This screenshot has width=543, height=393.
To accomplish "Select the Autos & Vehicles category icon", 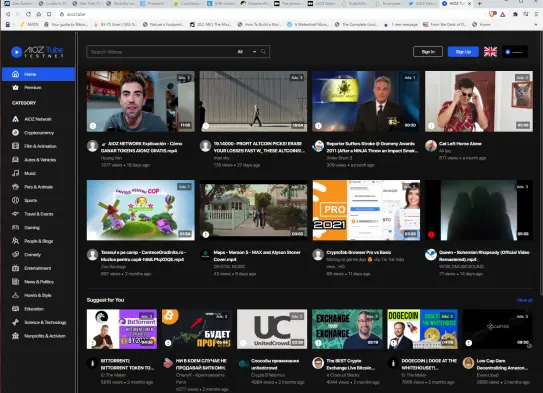I will point(16,160).
